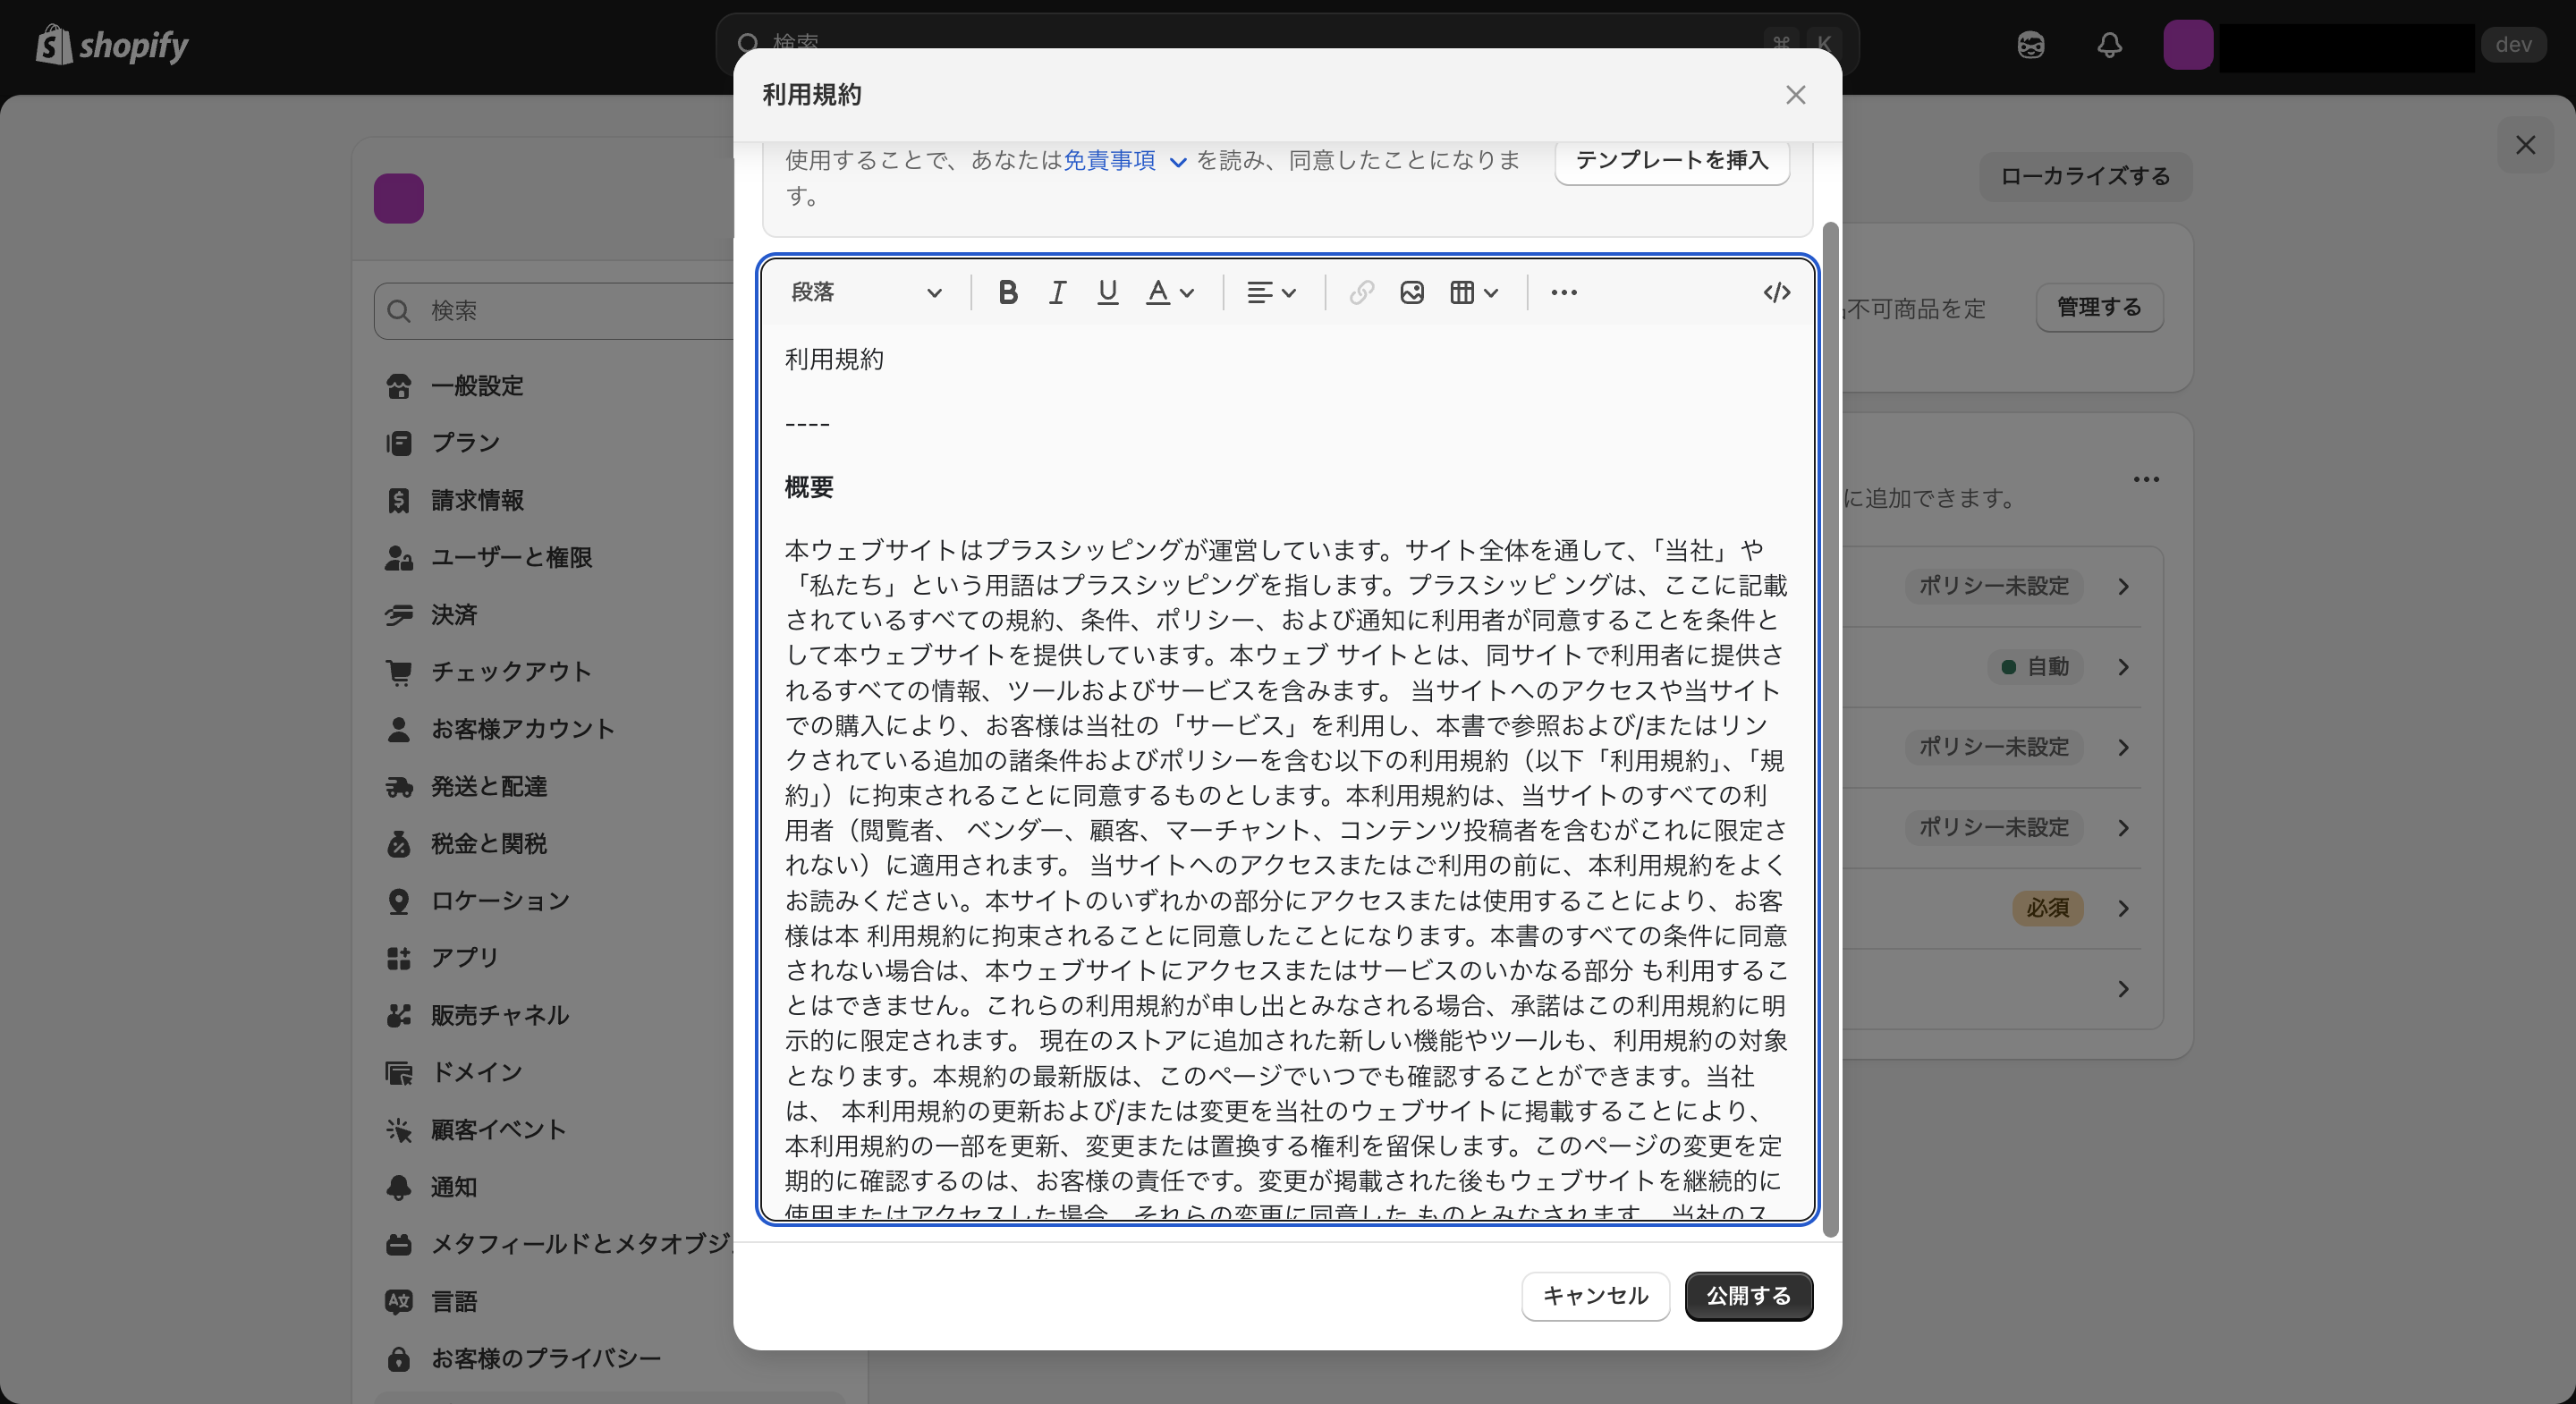Image resolution: width=2576 pixels, height=1404 pixels.
Task: Apply underline formatting
Action: pyautogui.click(x=1107, y=292)
